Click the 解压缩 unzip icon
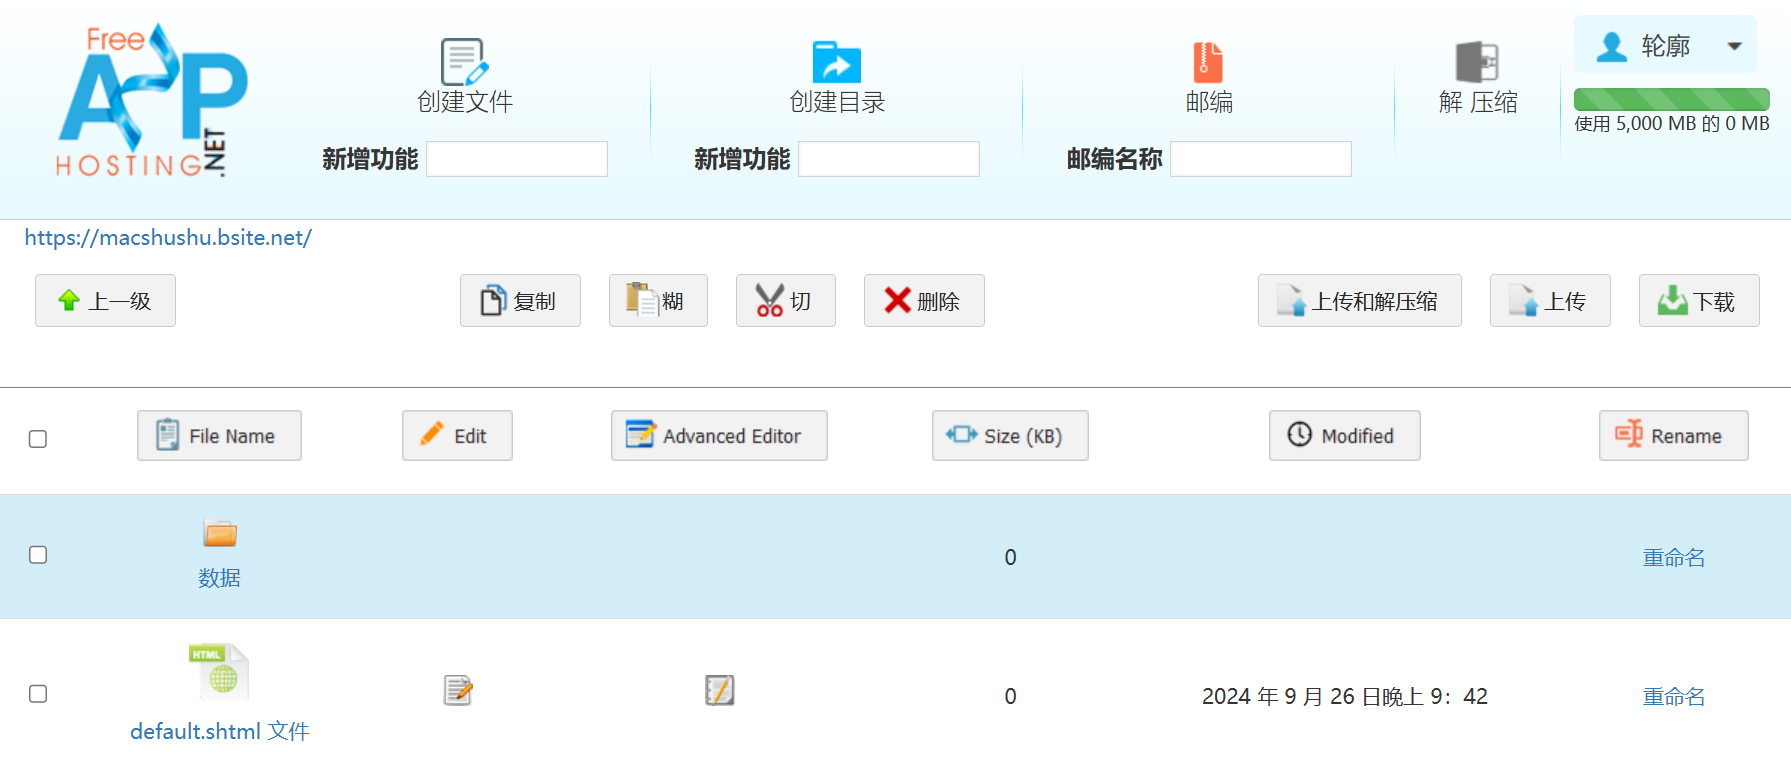The height and width of the screenshot is (759, 1791). tap(1477, 62)
